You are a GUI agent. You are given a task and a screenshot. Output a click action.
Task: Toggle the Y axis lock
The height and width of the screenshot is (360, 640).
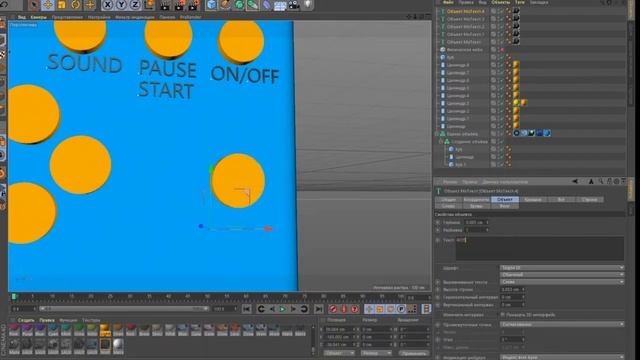[x=121, y=5]
